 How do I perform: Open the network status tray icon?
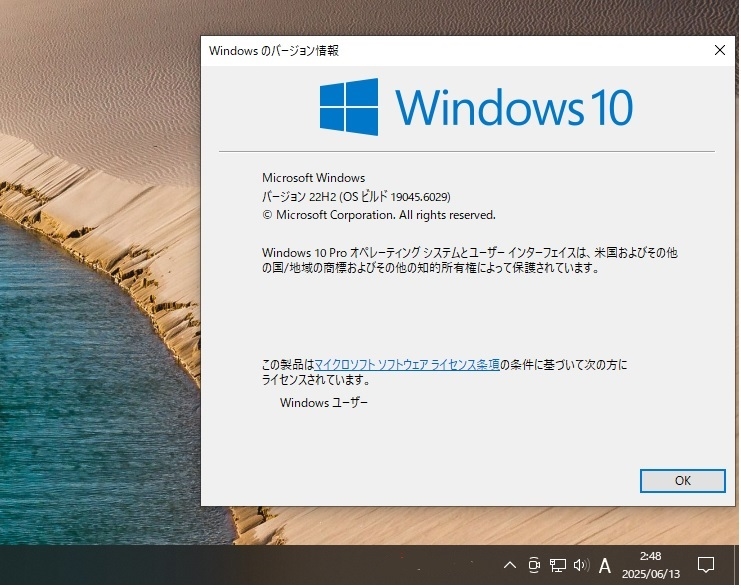tap(558, 565)
